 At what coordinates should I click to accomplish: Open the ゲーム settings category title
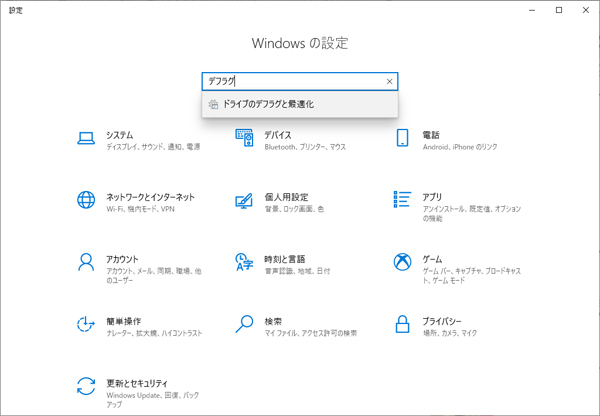pos(432,259)
